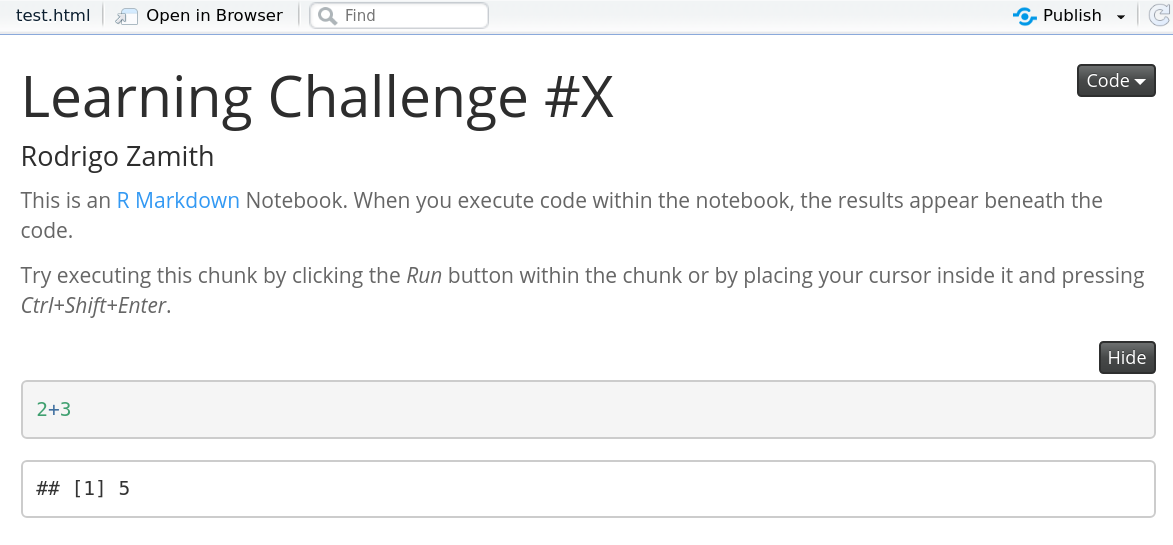Image resolution: width=1173 pixels, height=545 pixels.
Task: Click the italic word Run
Action: point(424,276)
